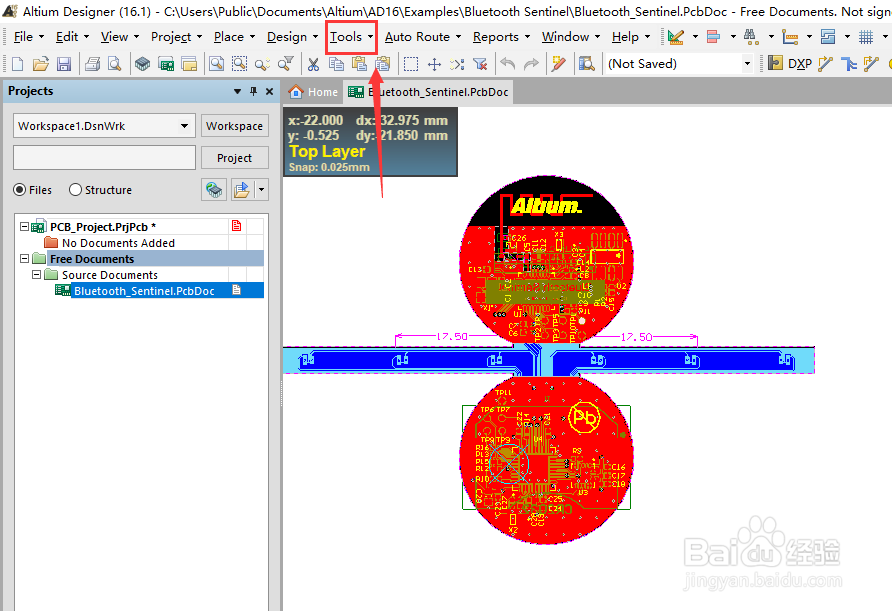Open an existing document via folder icon
The image size is (892, 611).
pyautogui.click(x=40, y=64)
